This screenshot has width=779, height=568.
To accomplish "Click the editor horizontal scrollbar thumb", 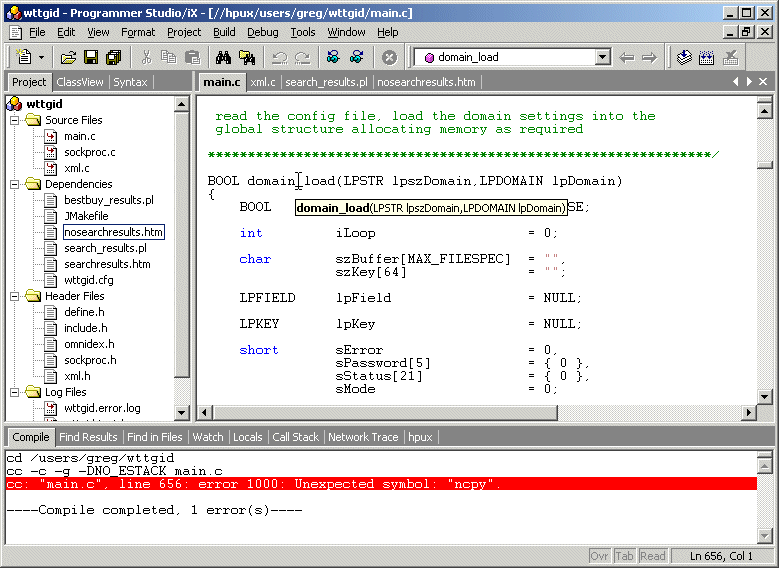I will coord(386,412).
